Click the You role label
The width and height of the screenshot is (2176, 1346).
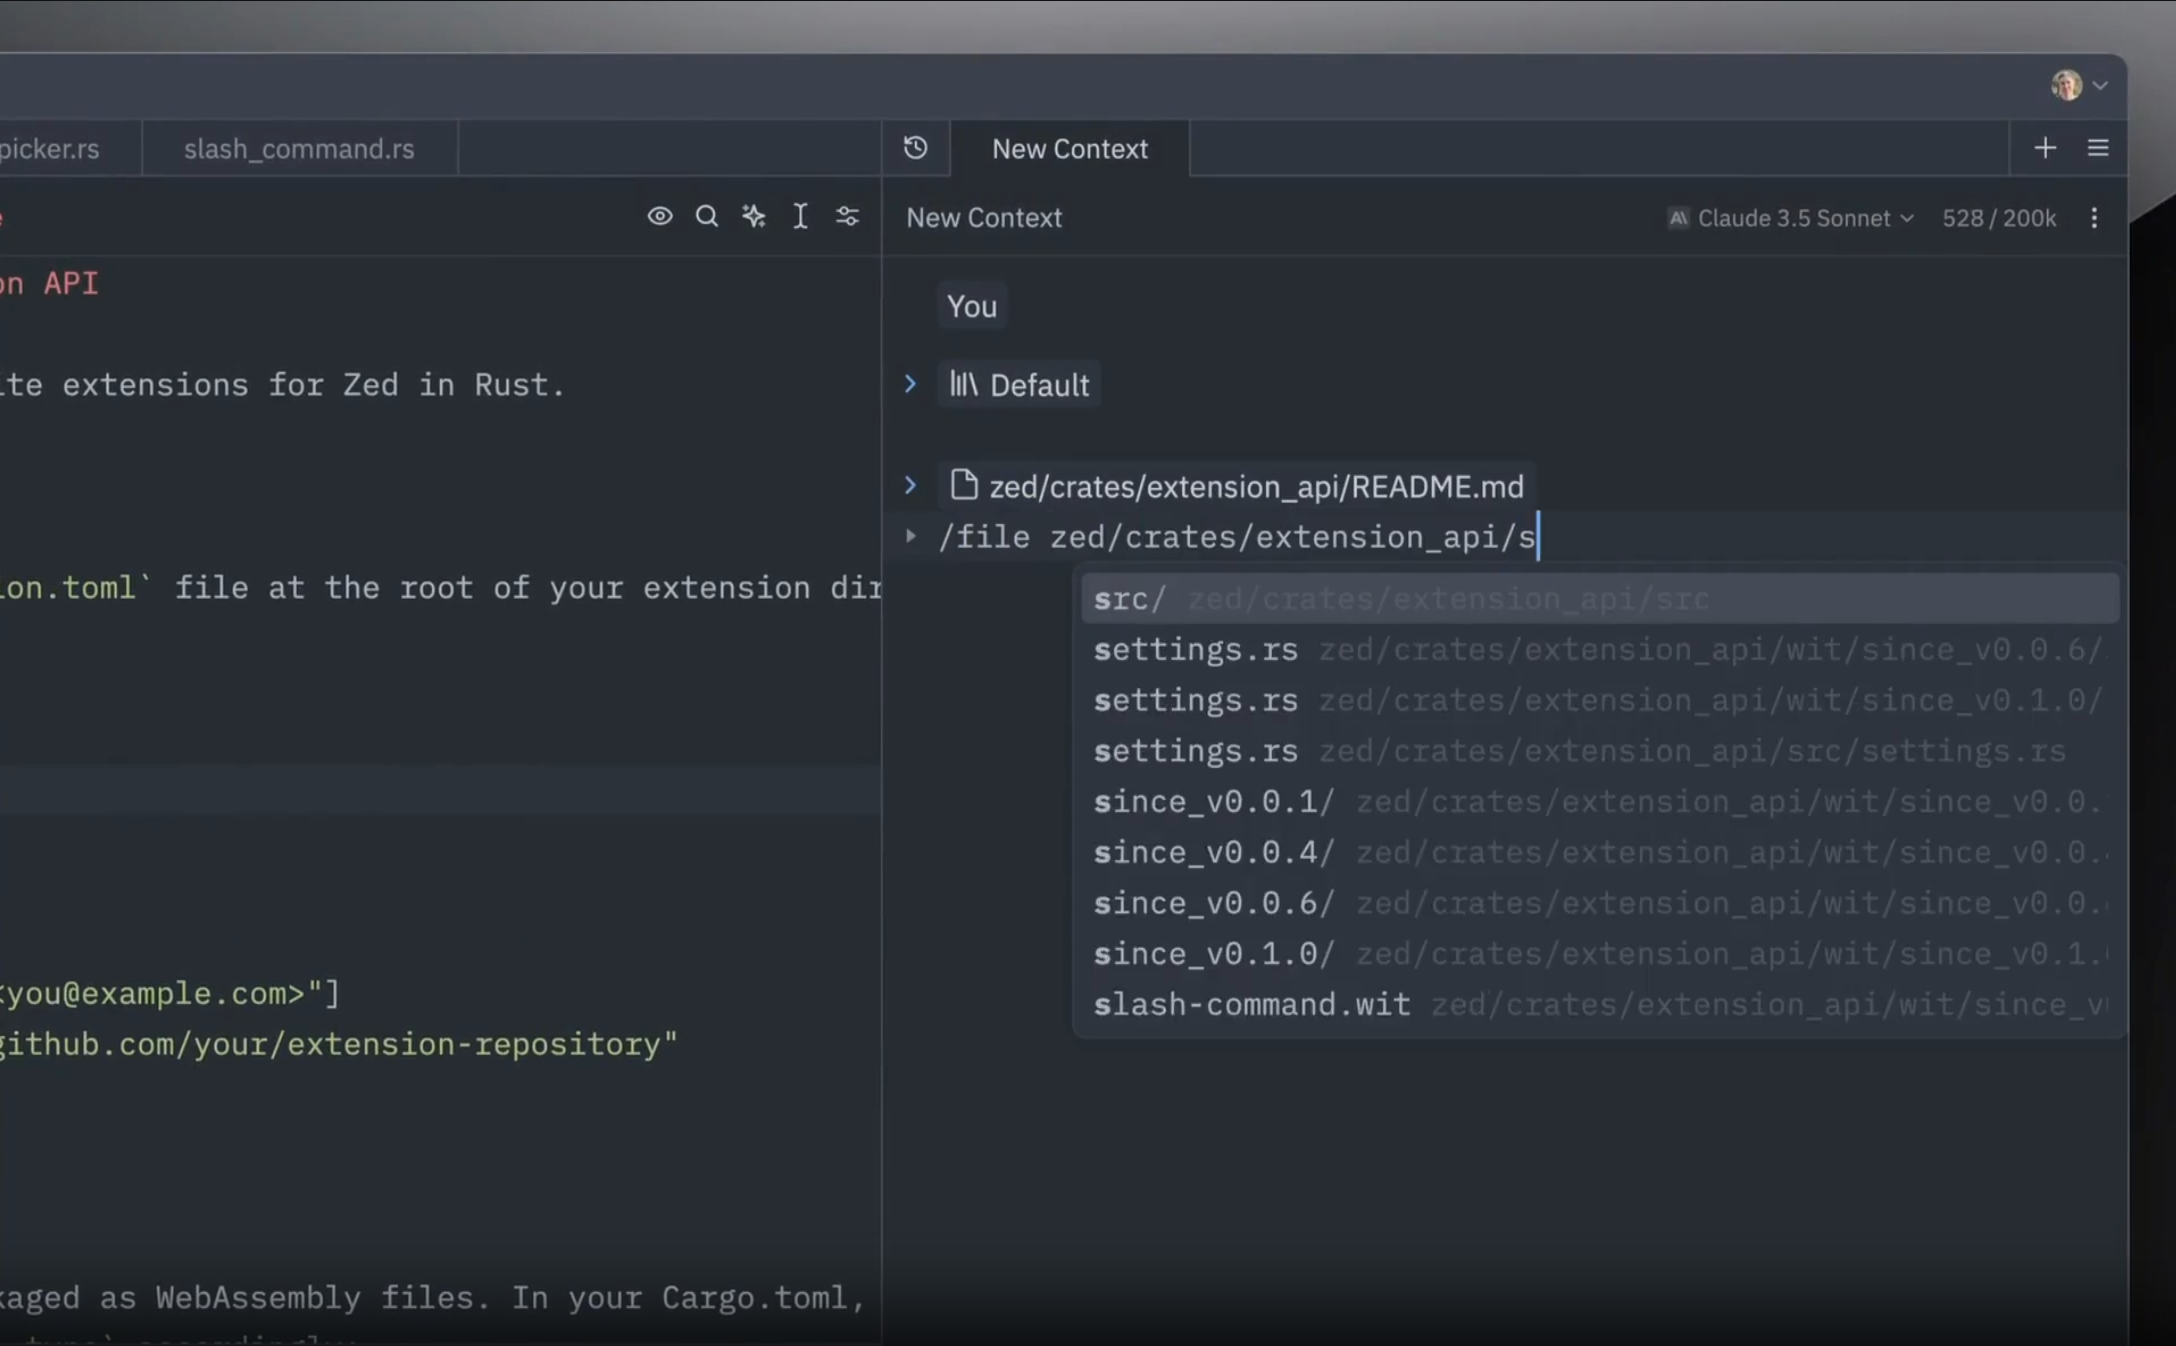click(x=971, y=306)
